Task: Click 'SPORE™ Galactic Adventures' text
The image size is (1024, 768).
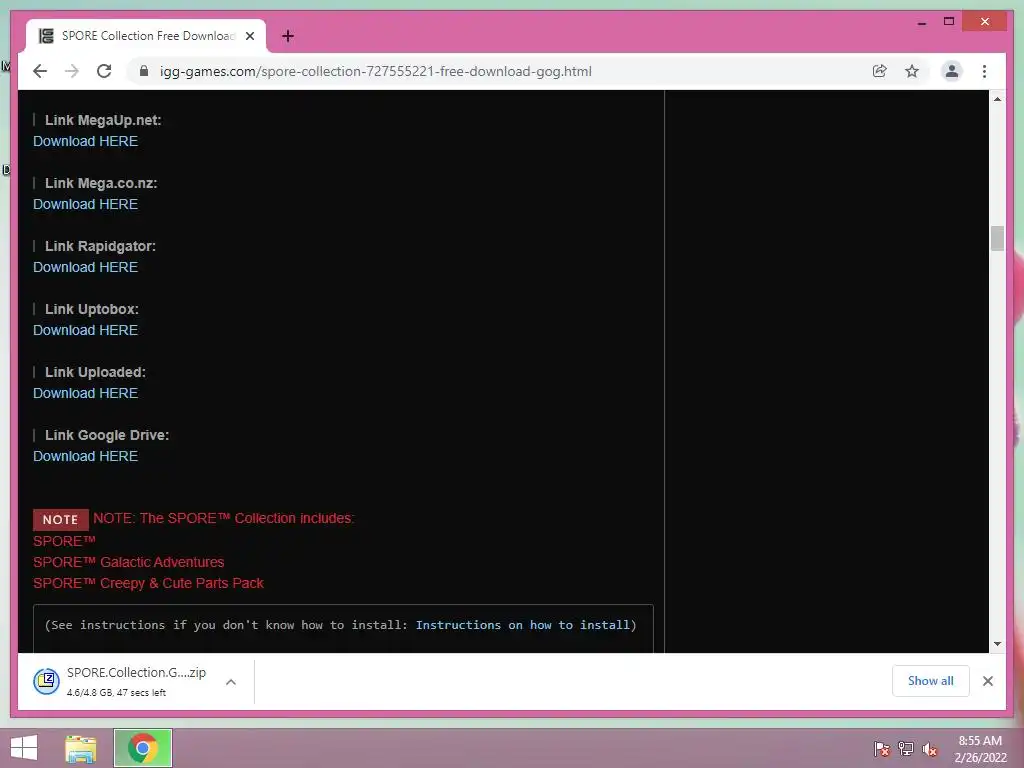Action: (x=129, y=562)
